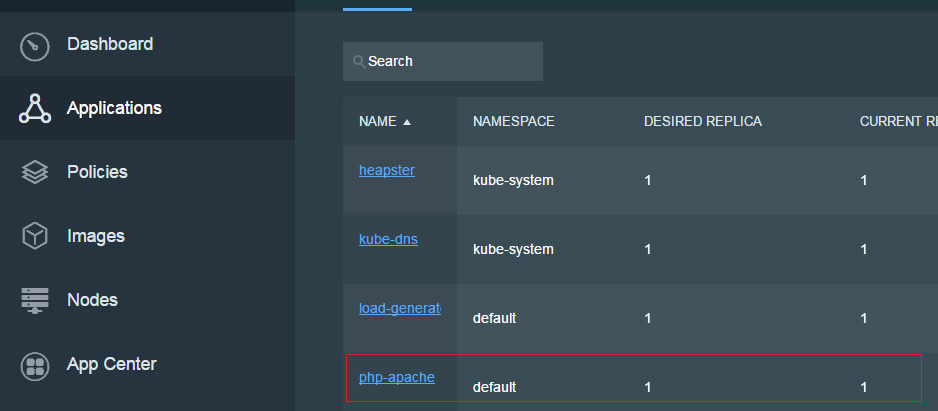Image resolution: width=938 pixels, height=411 pixels.
Task: Click the Applications triangle-nodes icon
Action: click(x=35, y=108)
